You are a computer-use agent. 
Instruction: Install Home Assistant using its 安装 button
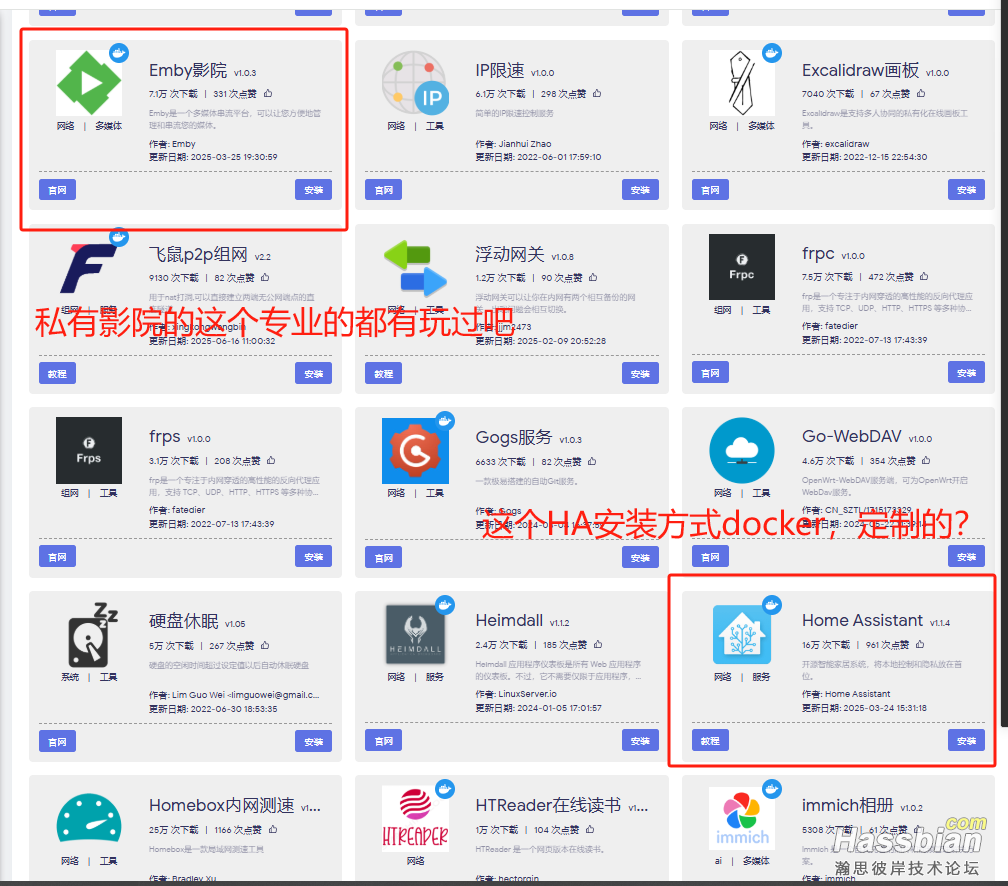[x=966, y=741]
